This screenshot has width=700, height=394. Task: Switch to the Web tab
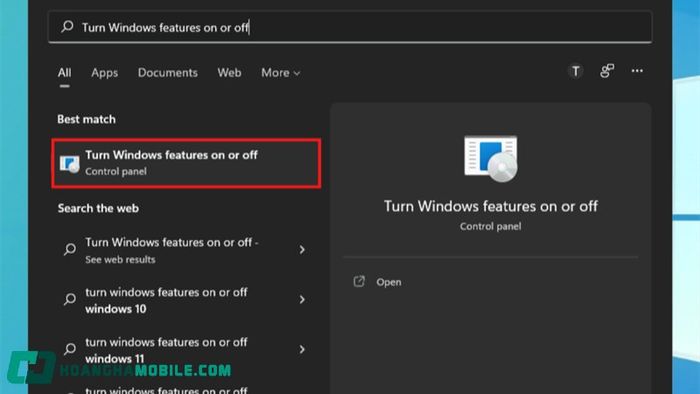pyautogui.click(x=229, y=73)
